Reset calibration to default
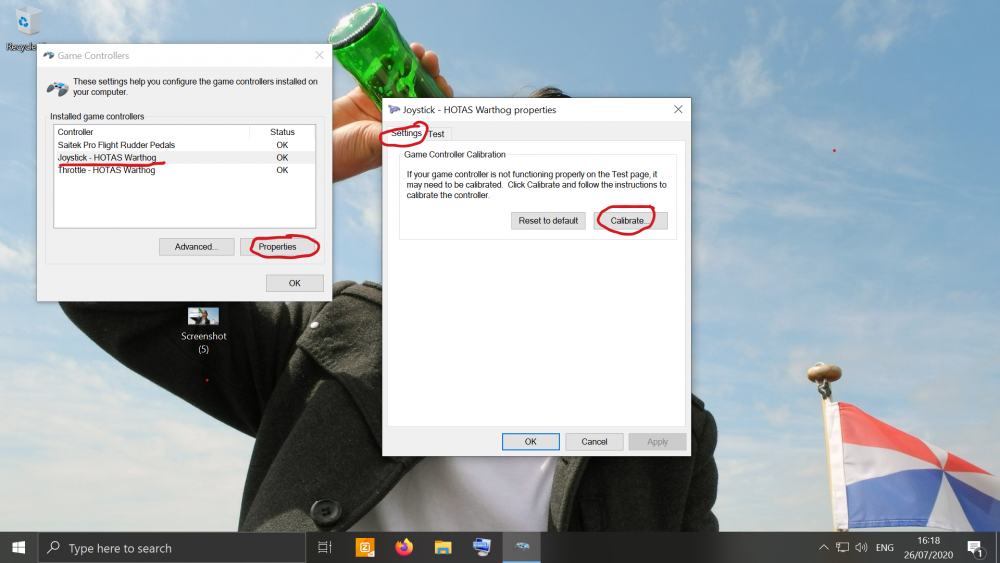The height and width of the screenshot is (563, 1000). [548, 221]
